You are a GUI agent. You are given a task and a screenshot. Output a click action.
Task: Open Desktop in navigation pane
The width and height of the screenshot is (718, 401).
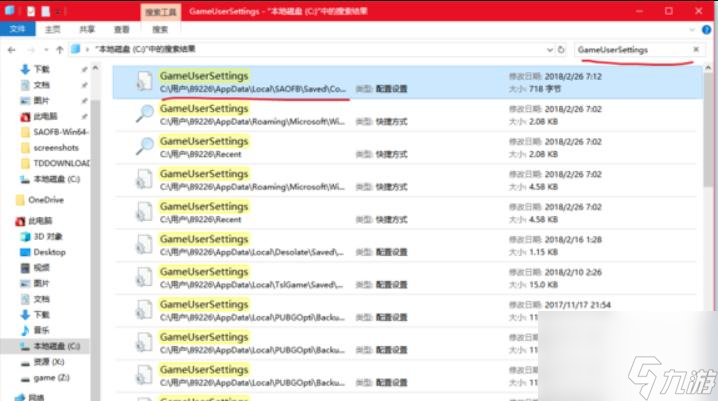point(49,252)
